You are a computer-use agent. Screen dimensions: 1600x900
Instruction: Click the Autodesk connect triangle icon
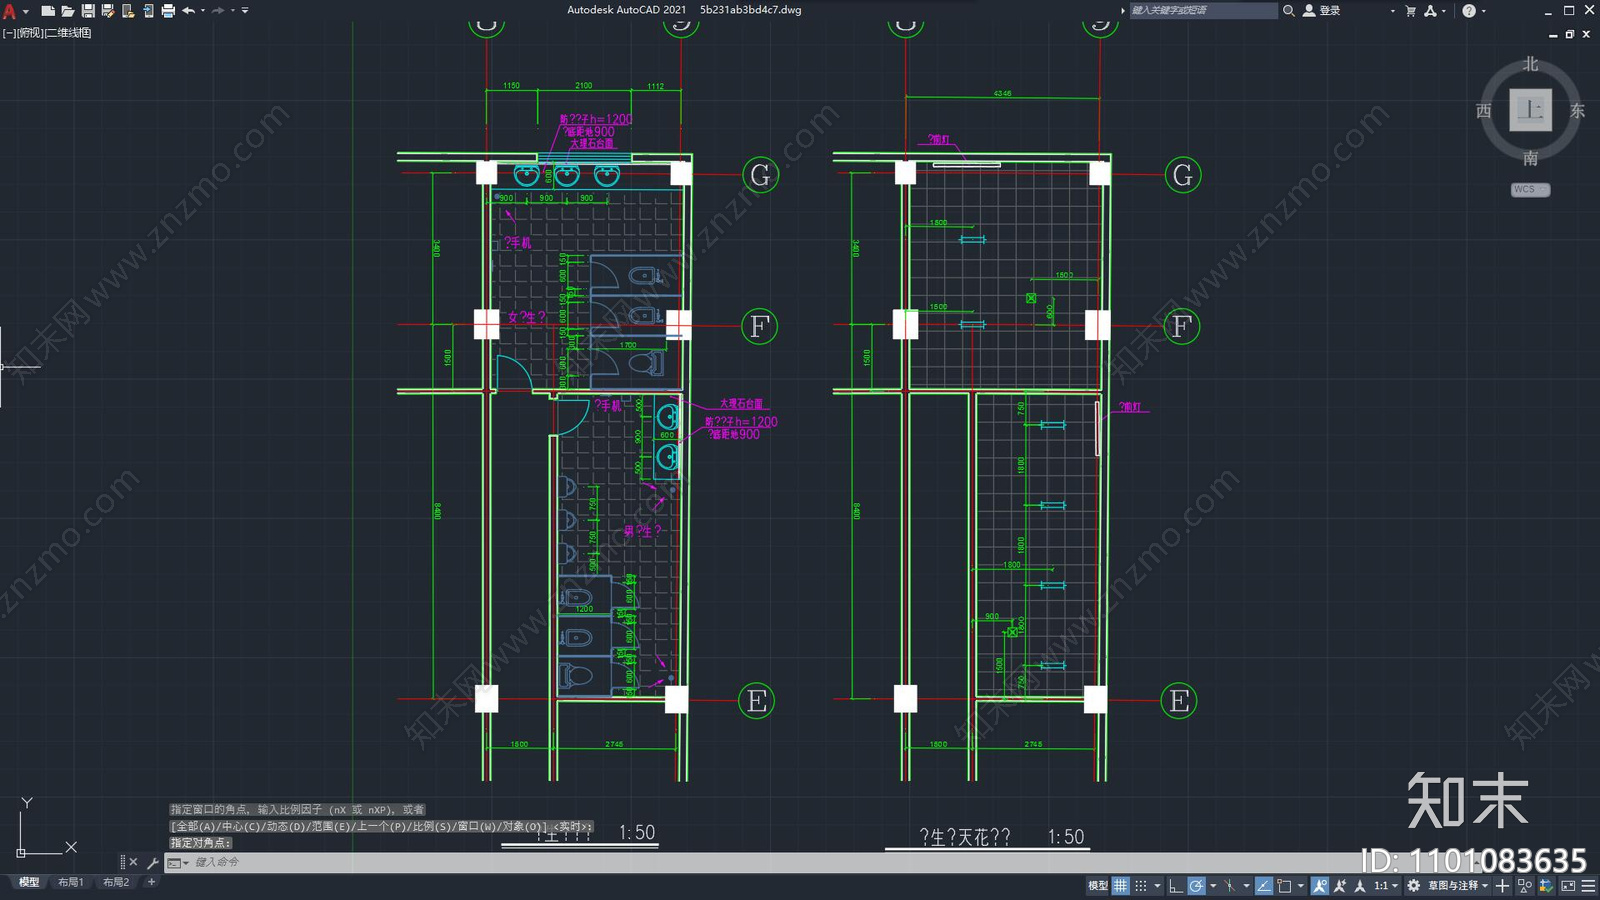click(x=1430, y=11)
